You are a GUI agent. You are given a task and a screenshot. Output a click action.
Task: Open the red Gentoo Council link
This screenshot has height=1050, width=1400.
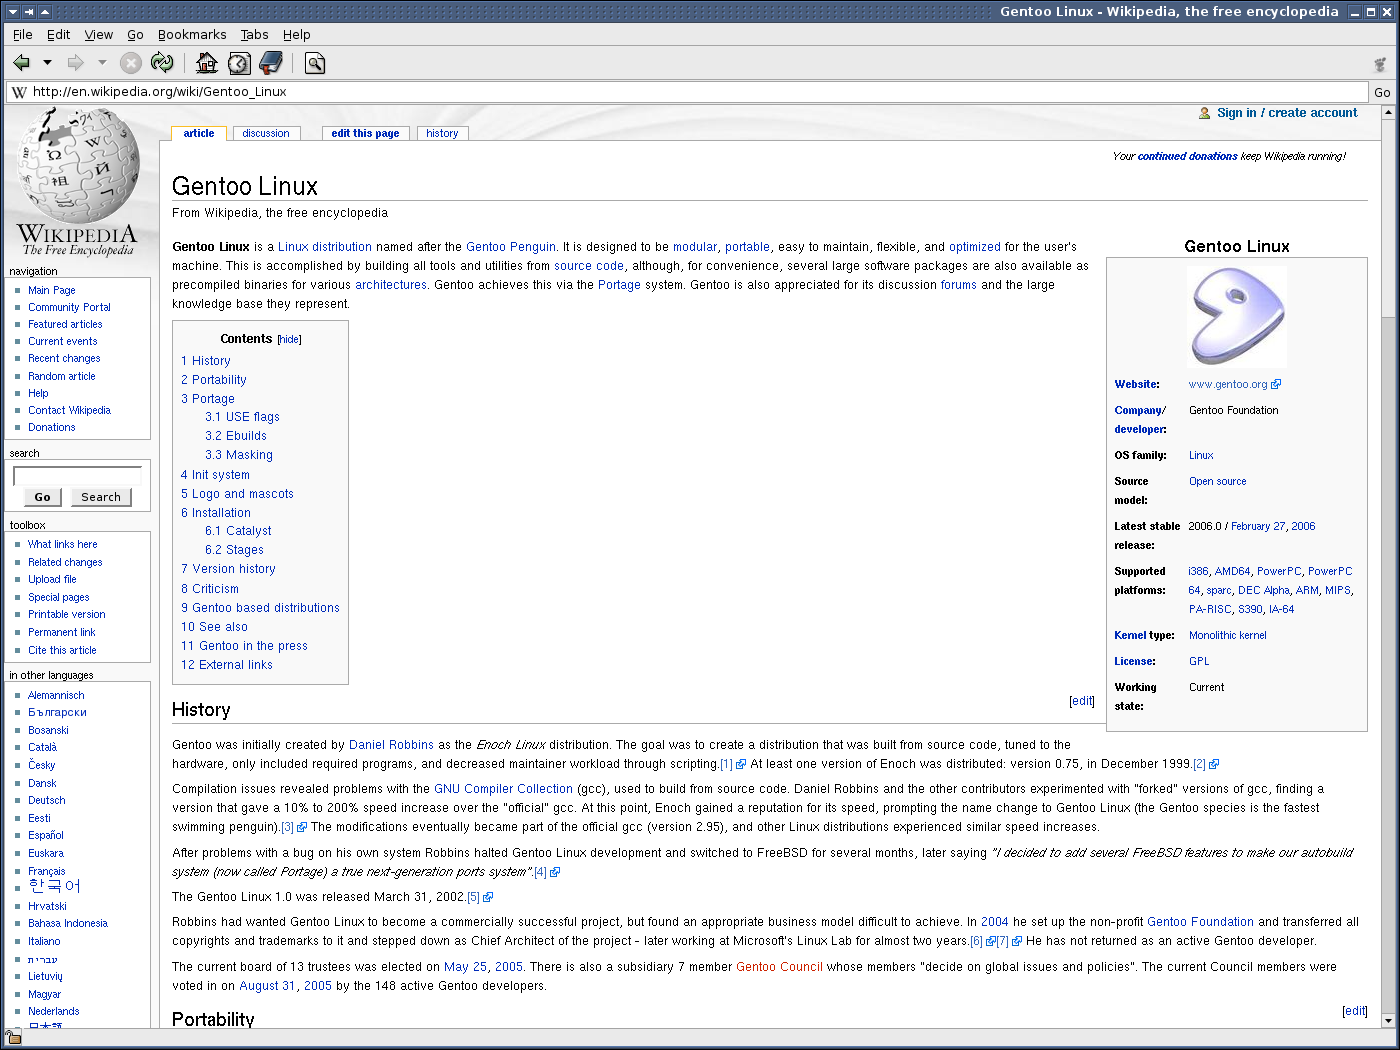779,967
